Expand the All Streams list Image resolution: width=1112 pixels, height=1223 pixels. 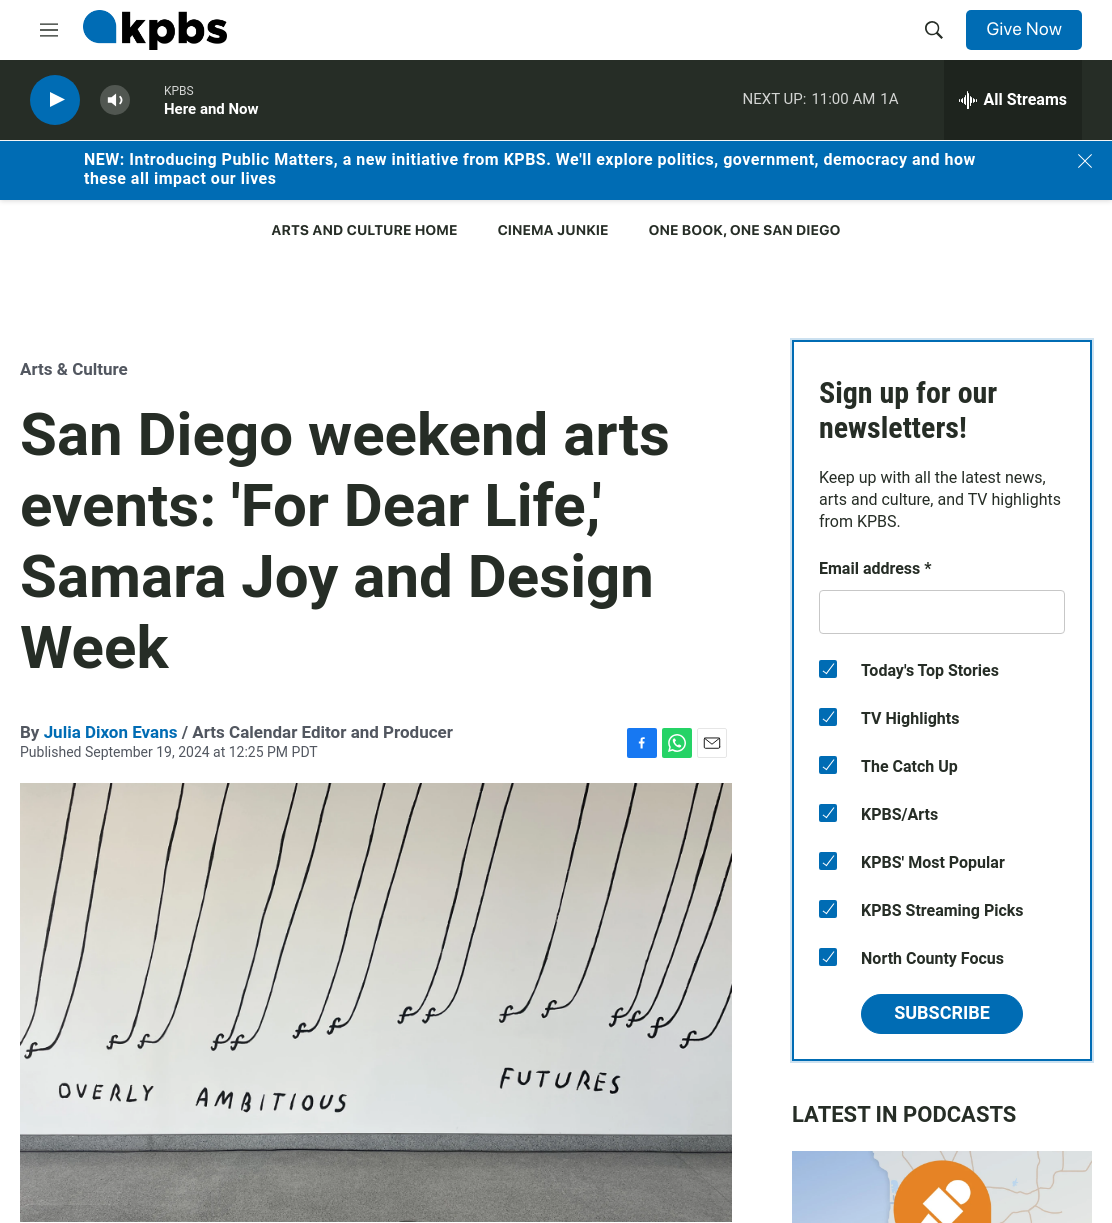click(1013, 100)
